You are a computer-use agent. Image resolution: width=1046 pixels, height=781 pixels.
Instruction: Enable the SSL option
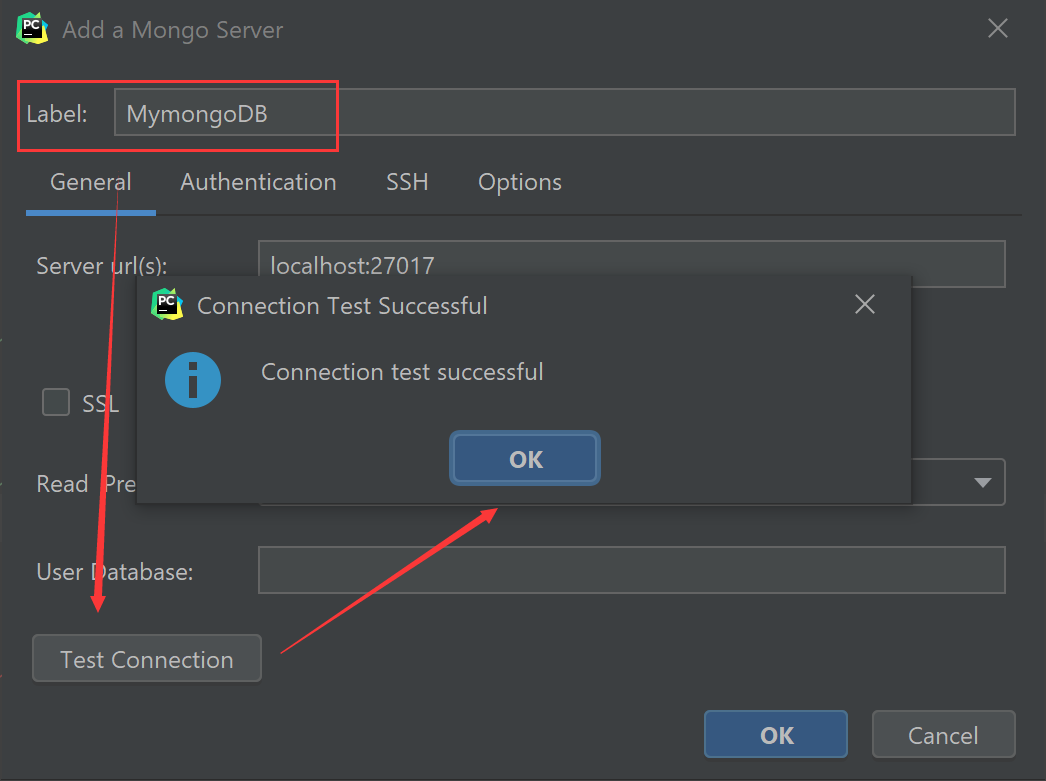[x=55, y=402]
